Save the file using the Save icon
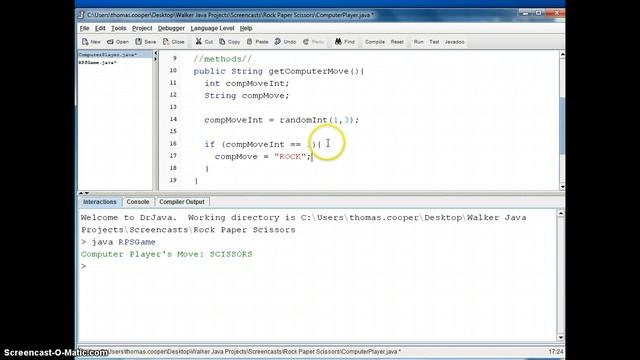 pos(139,42)
